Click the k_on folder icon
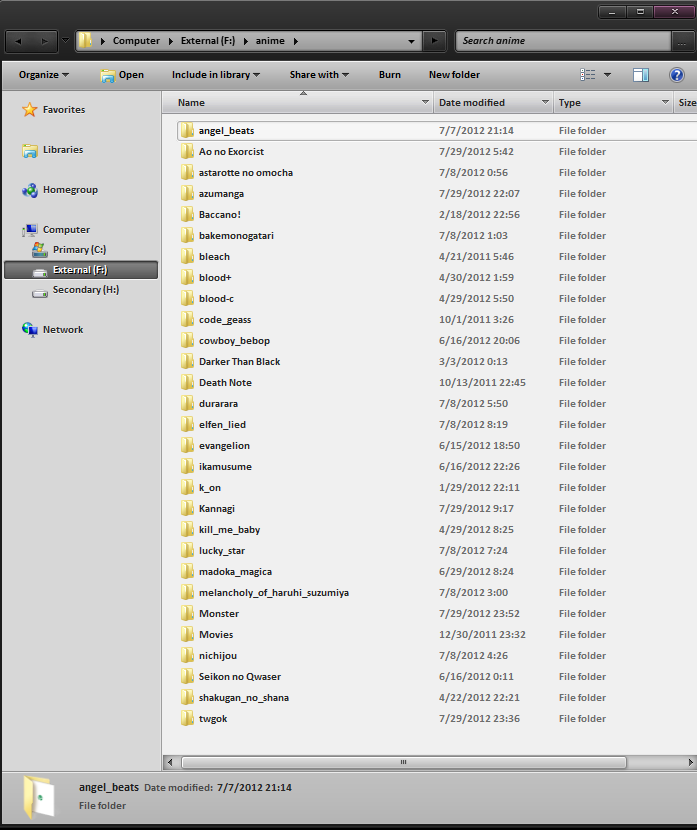 [x=187, y=488]
